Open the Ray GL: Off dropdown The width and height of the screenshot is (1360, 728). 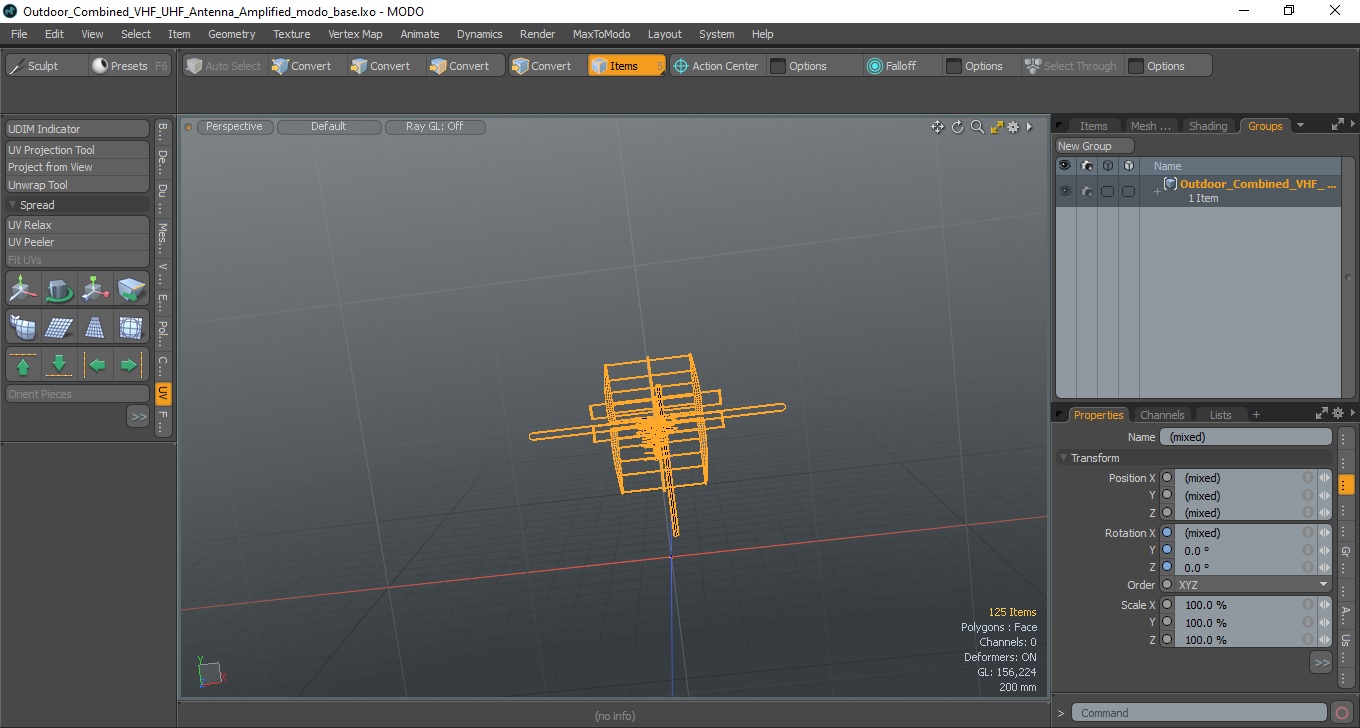(x=435, y=127)
